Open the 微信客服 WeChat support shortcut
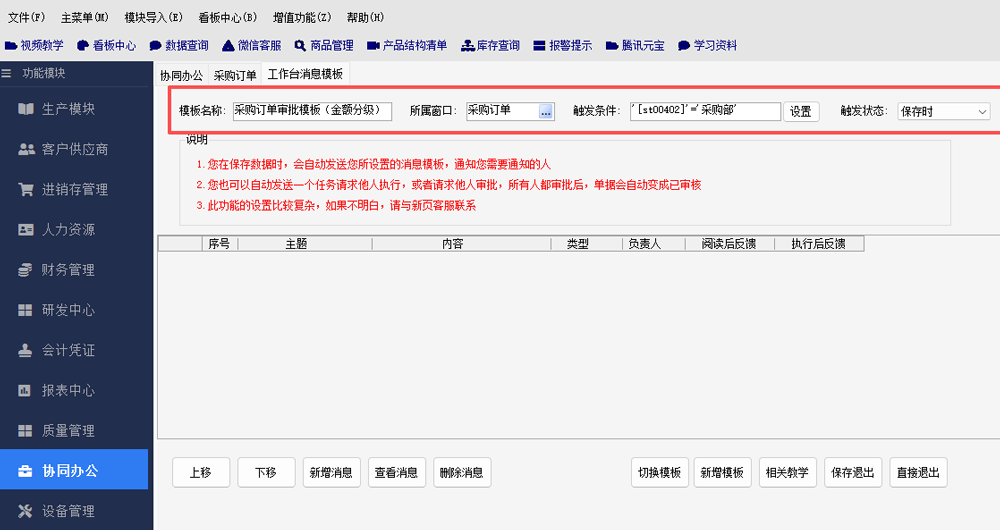The width and height of the screenshot is (1000, 530). (x=252, y=45)
